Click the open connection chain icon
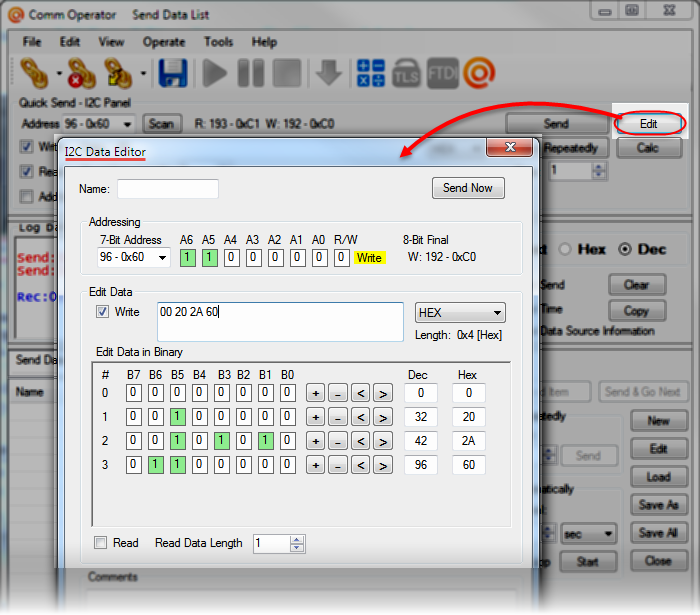Viewport: 700px width, 615px height. click(x=35, y=73)
